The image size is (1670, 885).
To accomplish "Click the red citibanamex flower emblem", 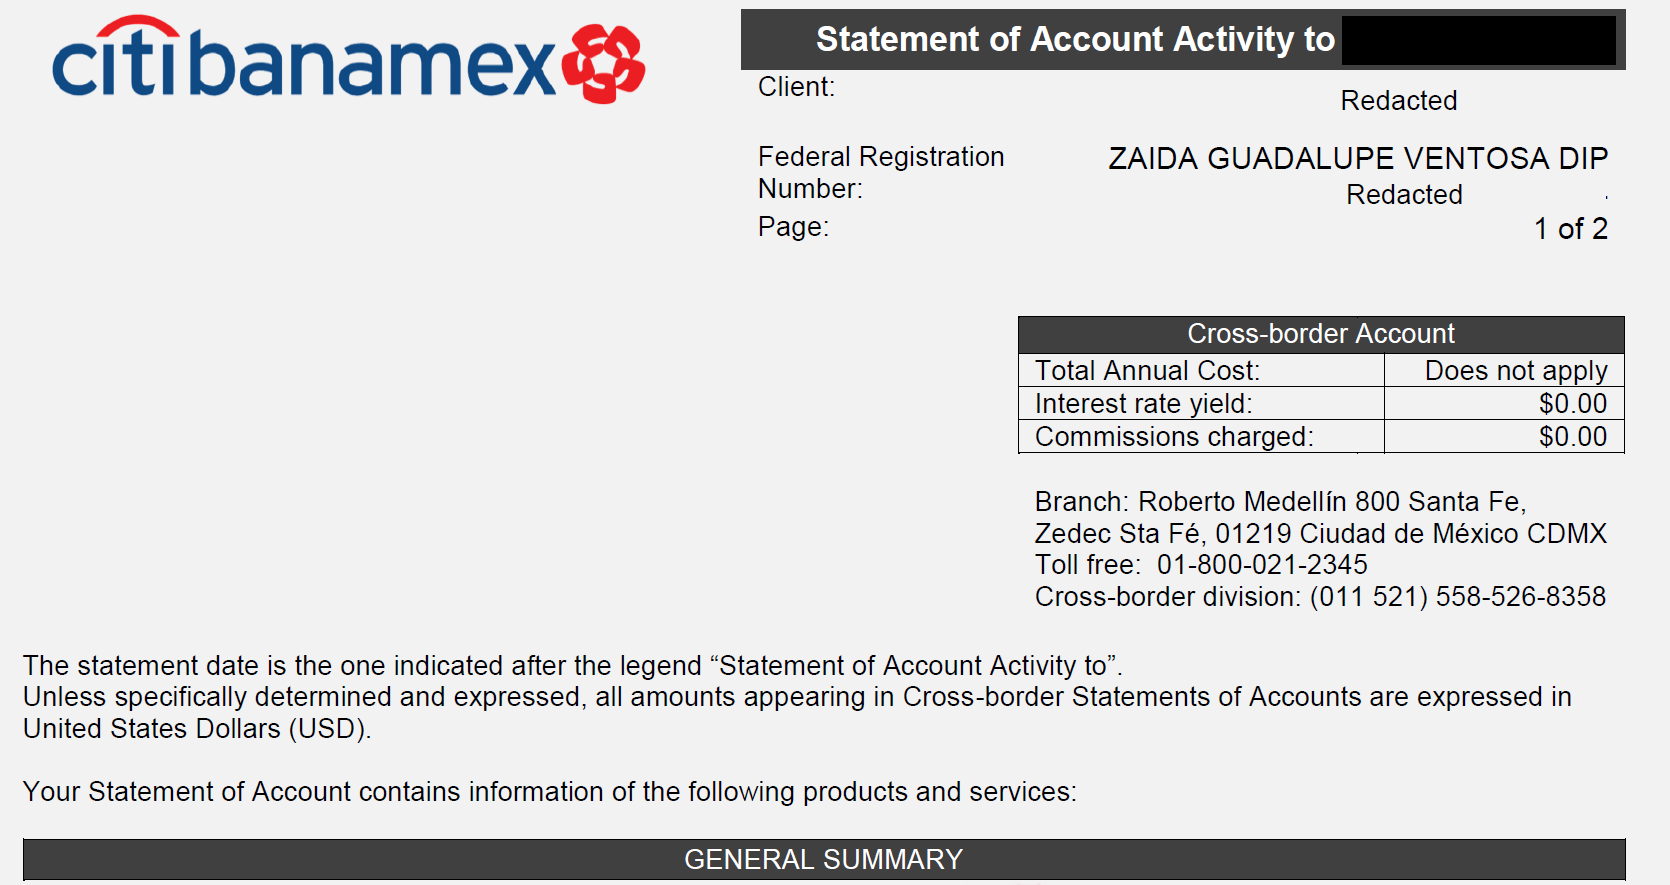I will coord(603,64).
